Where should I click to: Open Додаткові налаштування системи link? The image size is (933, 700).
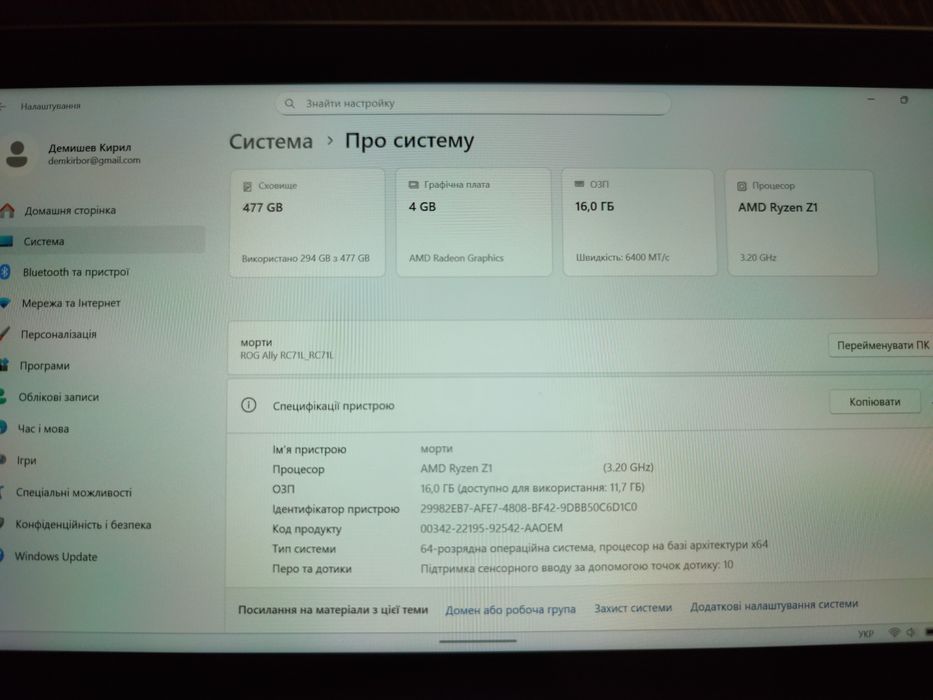[x=774, y=605]
